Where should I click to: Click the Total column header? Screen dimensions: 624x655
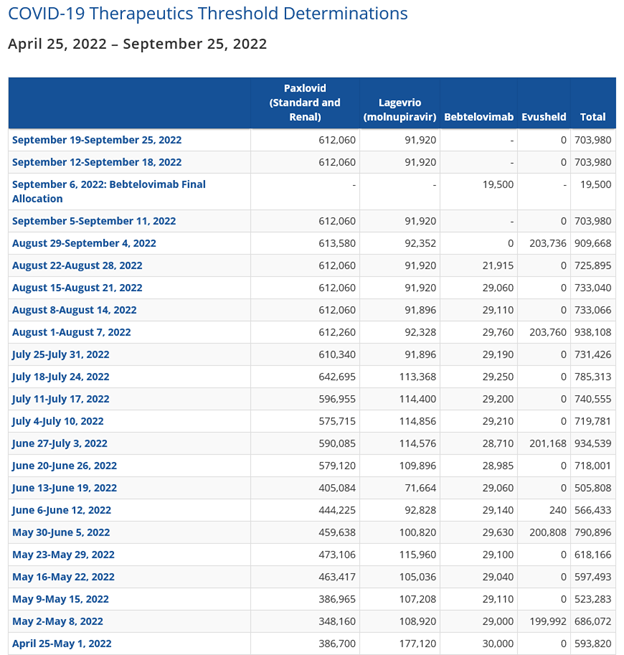point(592,117)
